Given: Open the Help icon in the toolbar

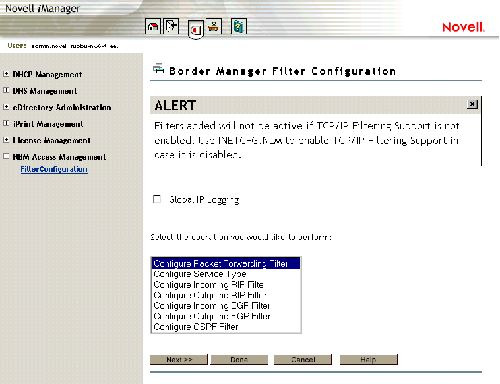Looking at the screenshot, I should click(239, 26).
